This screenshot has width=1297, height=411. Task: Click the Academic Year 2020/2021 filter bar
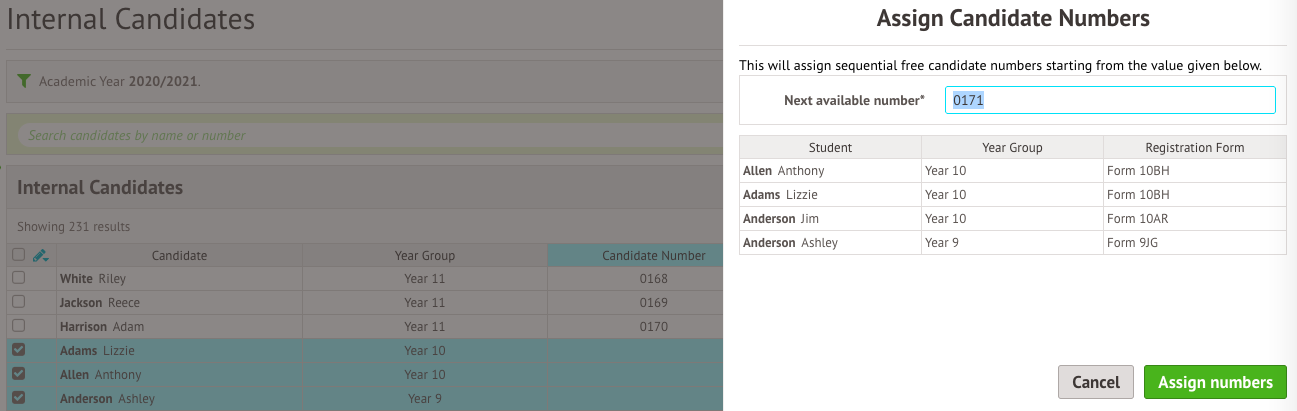pos(365,81)
